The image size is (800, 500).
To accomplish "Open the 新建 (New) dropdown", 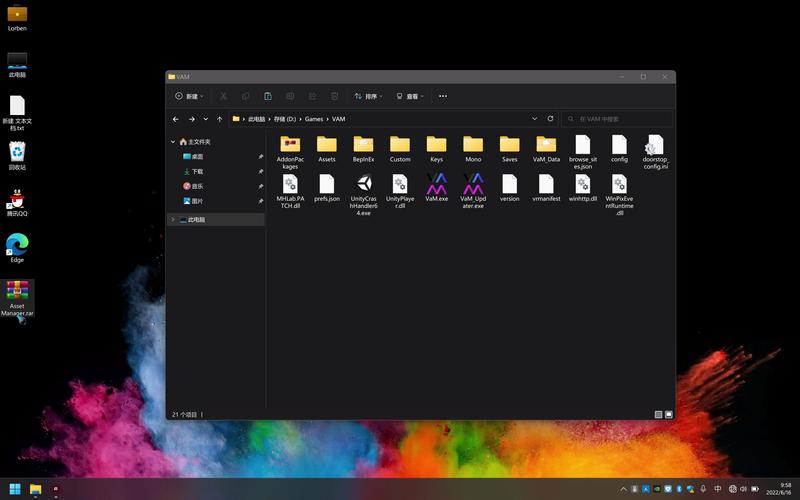I will tap(188, 97).
